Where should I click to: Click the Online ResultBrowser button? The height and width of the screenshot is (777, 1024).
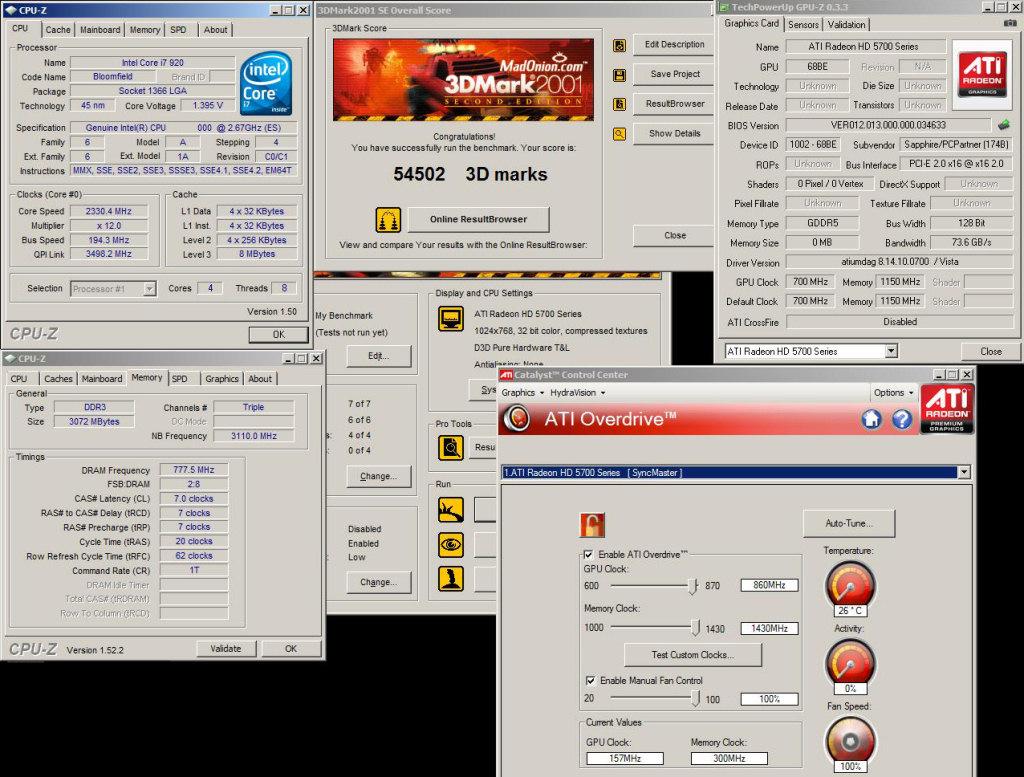(x=478, y=219)
